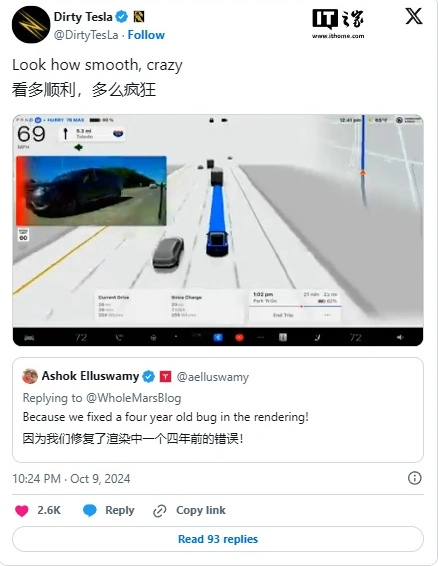This screenshot has width=438, height=566.
Task: Open the 10:24 PM Oct 9 timestamp
Action: click(x=71, y=479)
